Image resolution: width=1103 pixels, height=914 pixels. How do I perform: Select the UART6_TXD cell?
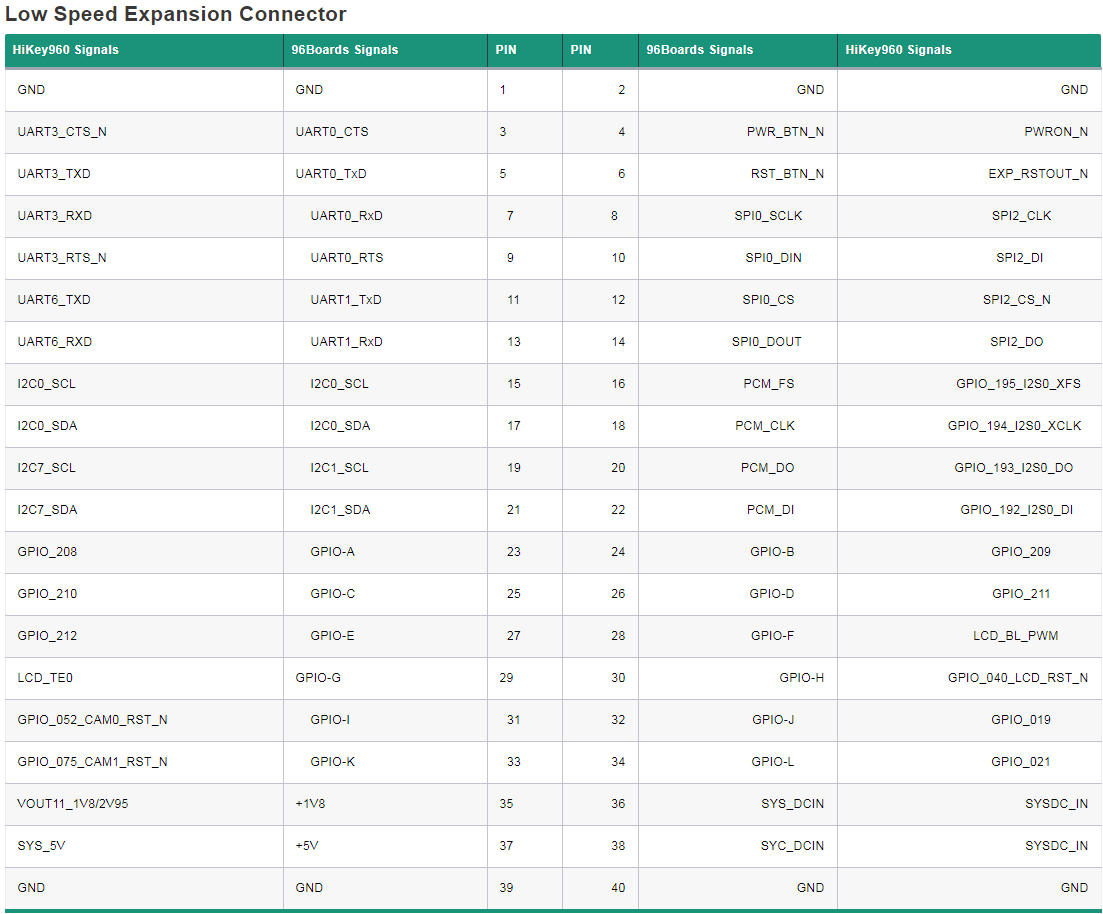point(54,300)
